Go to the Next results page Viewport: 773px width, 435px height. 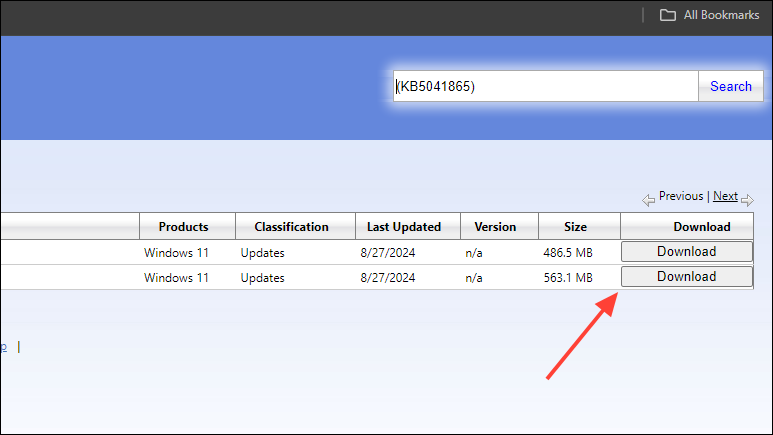tap(725, 196)
